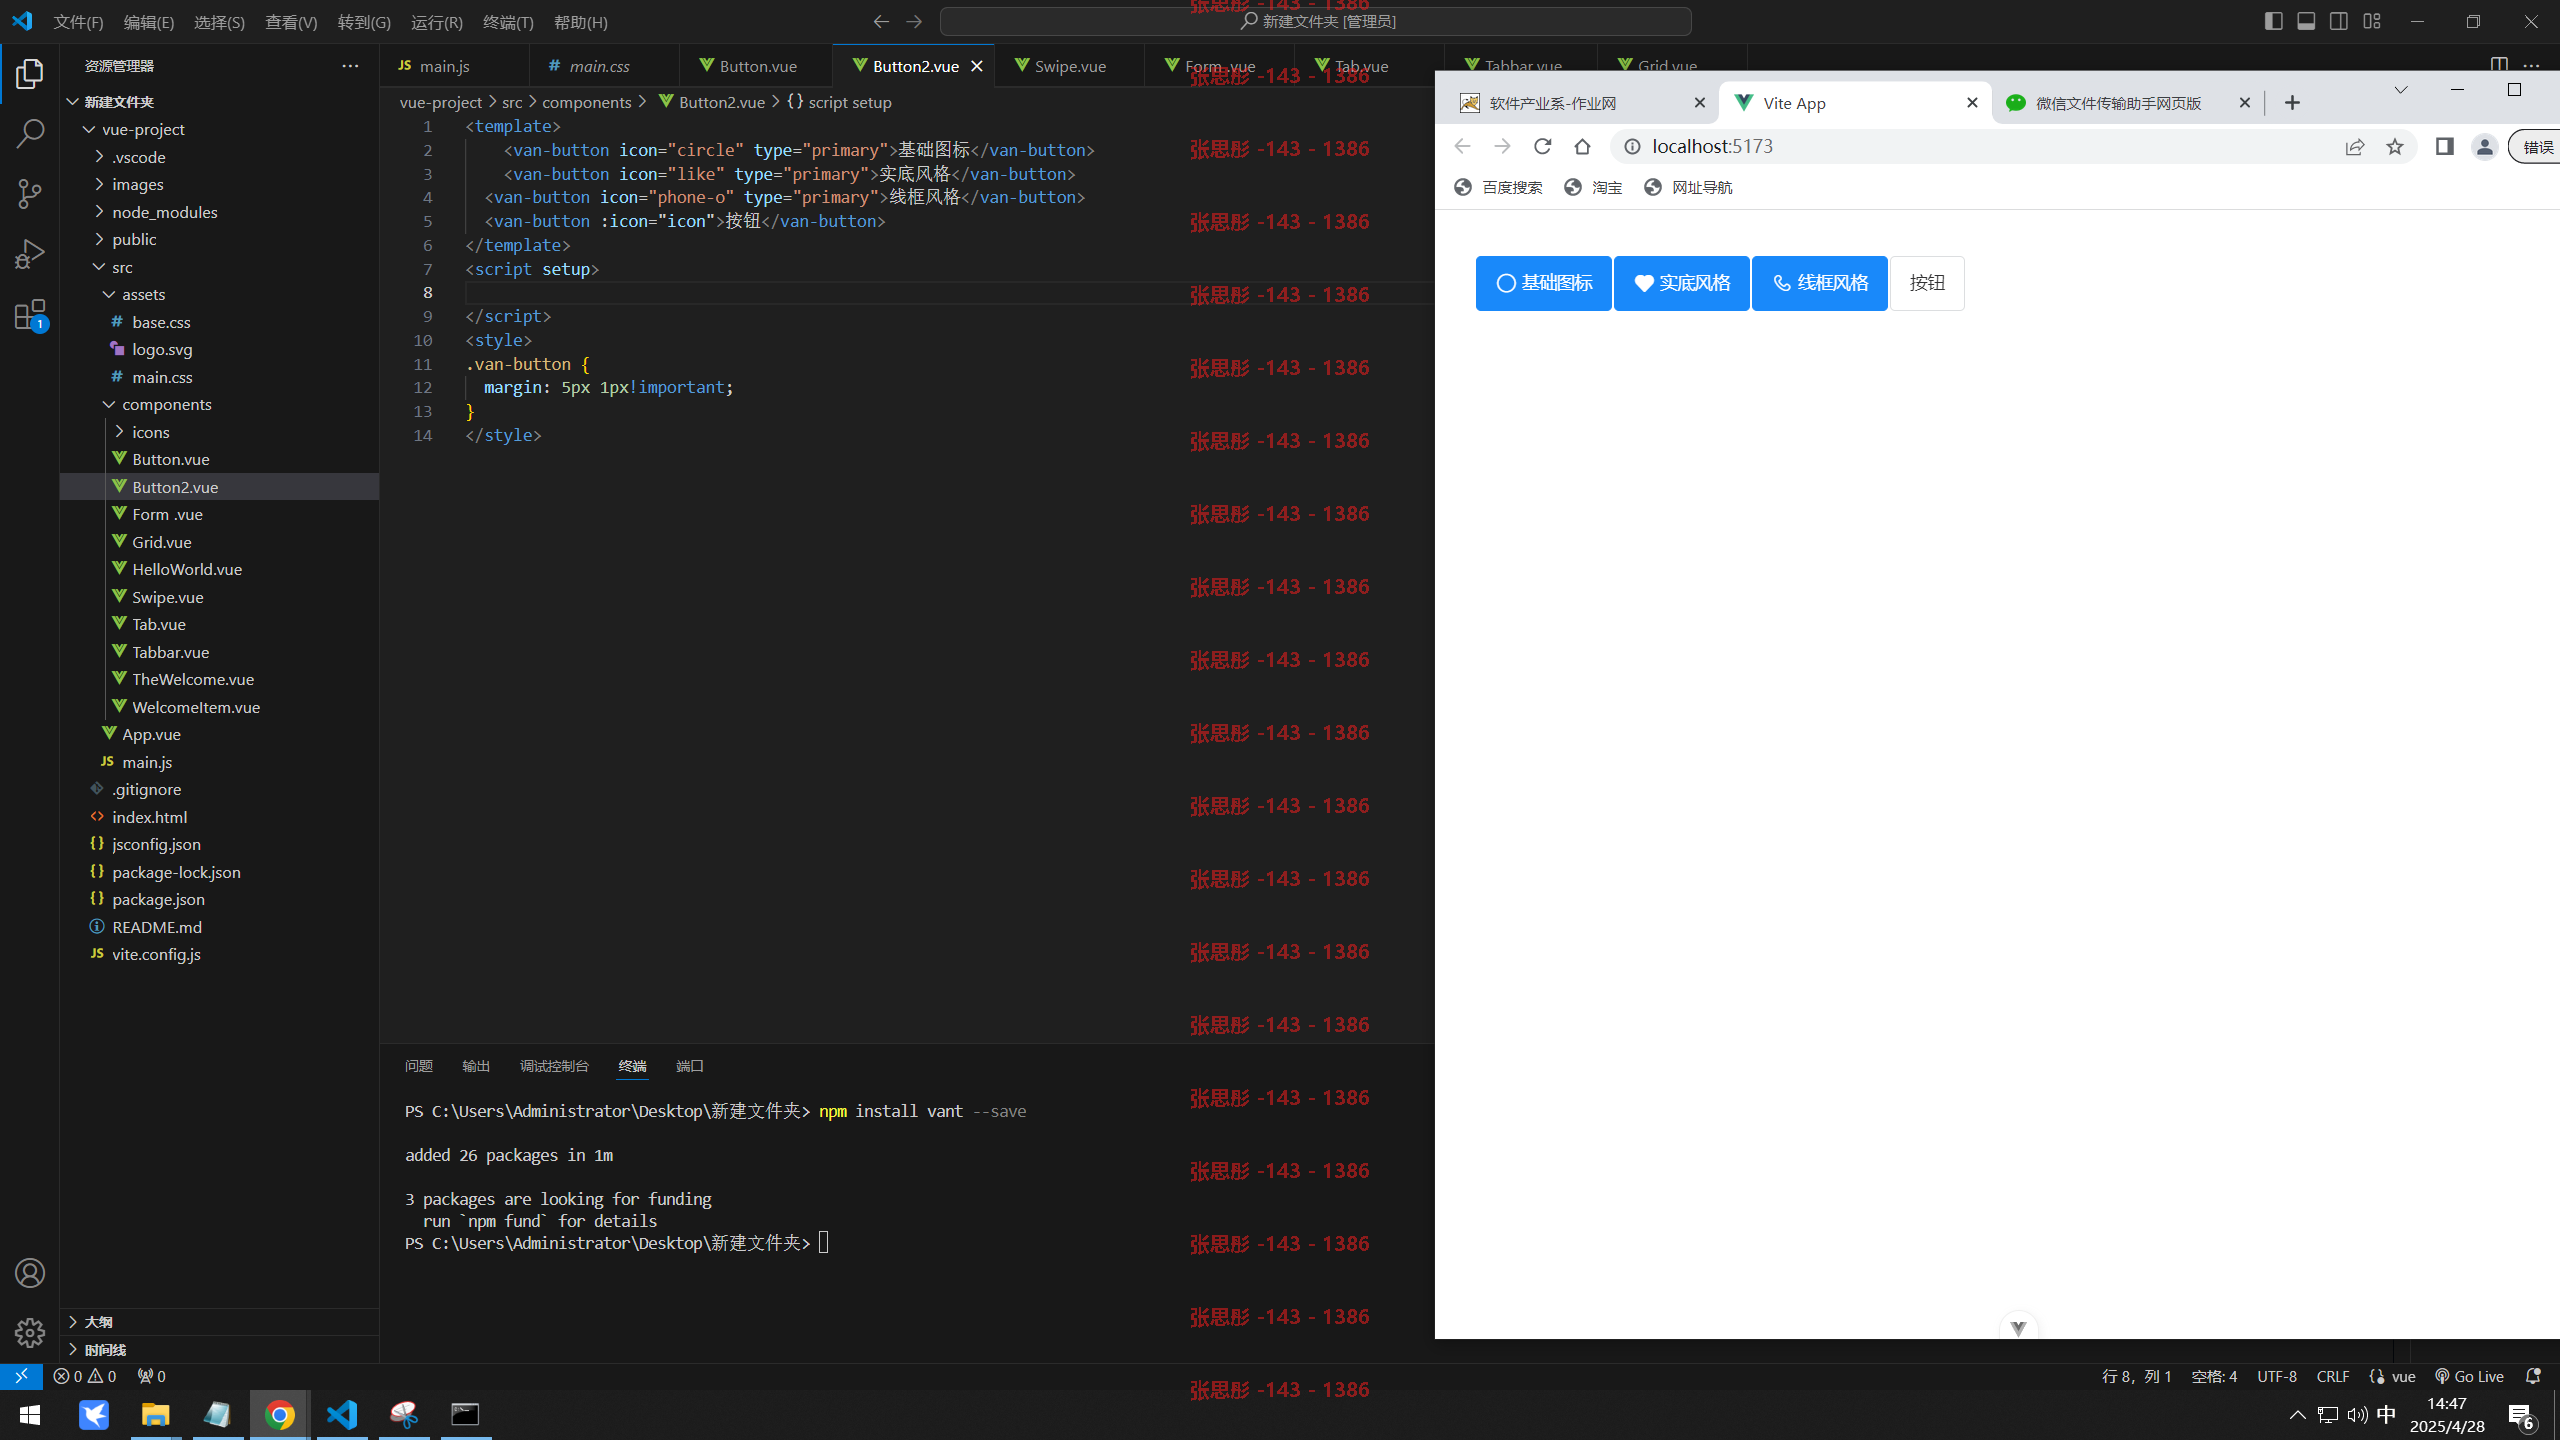
Task: Open the 百度搜索 bookmark
Action: [x=1498, y=187]
